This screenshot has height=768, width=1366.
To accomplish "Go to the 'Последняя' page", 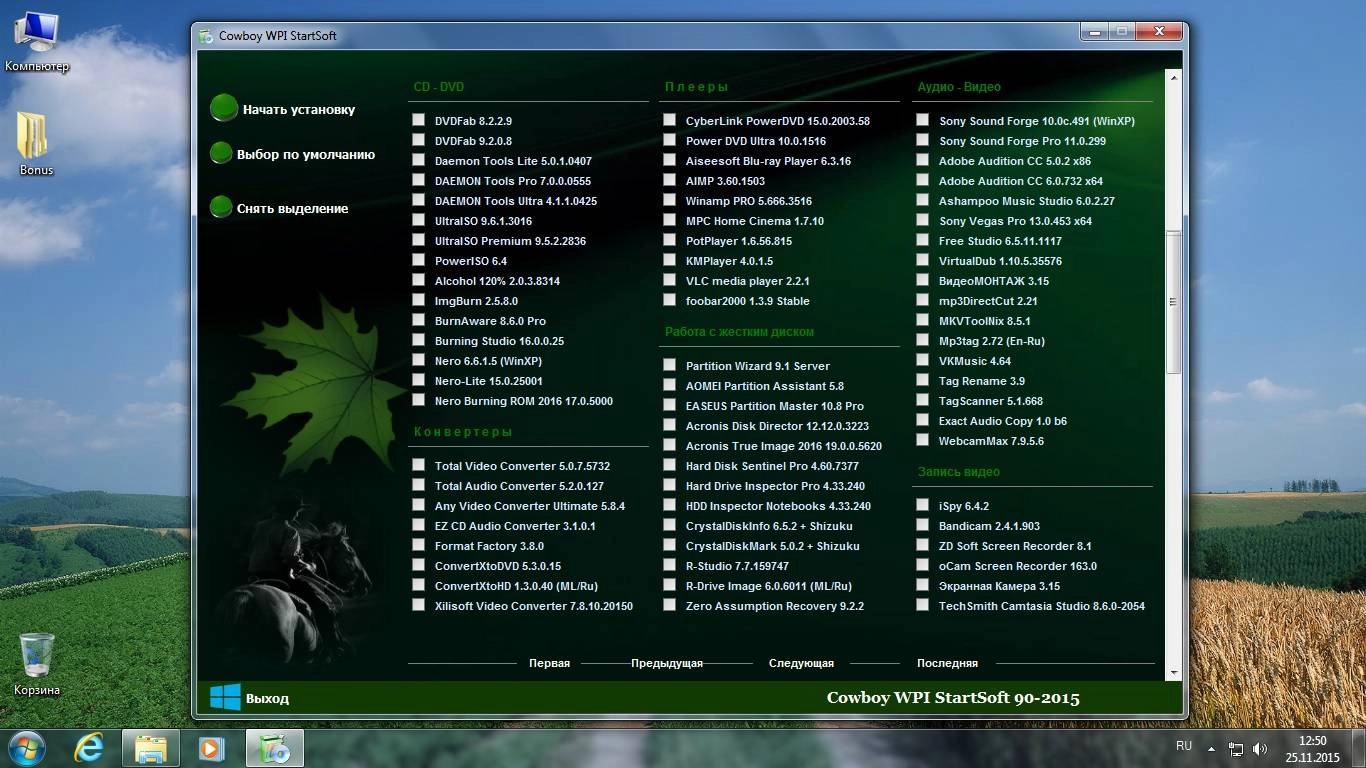I will tap(947, 663).
